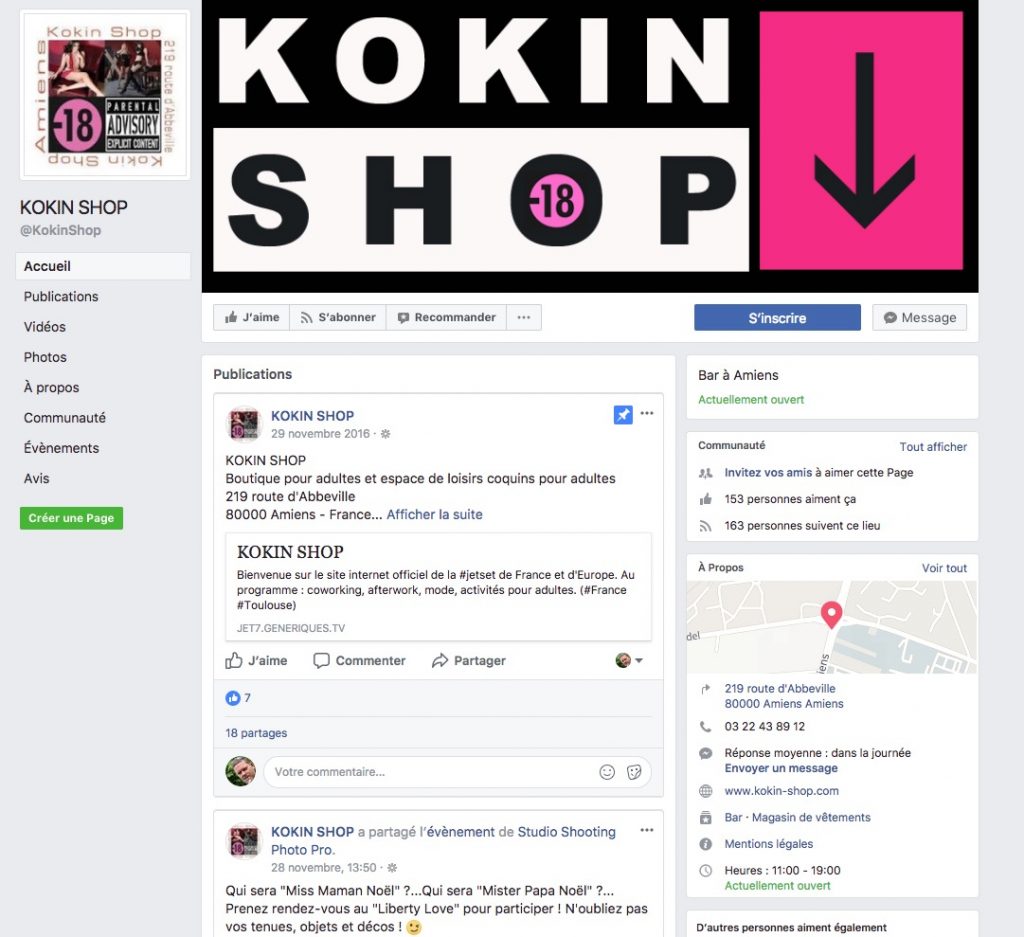Click the blue like reaction icon showing 7
The height and width of the screenshot is (937, 1024).
[232, 698]
